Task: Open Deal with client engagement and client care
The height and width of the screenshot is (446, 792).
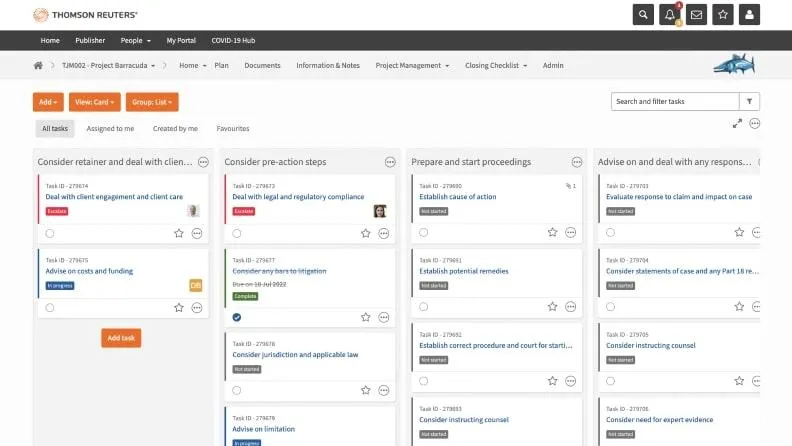Action: click(114, 196)
